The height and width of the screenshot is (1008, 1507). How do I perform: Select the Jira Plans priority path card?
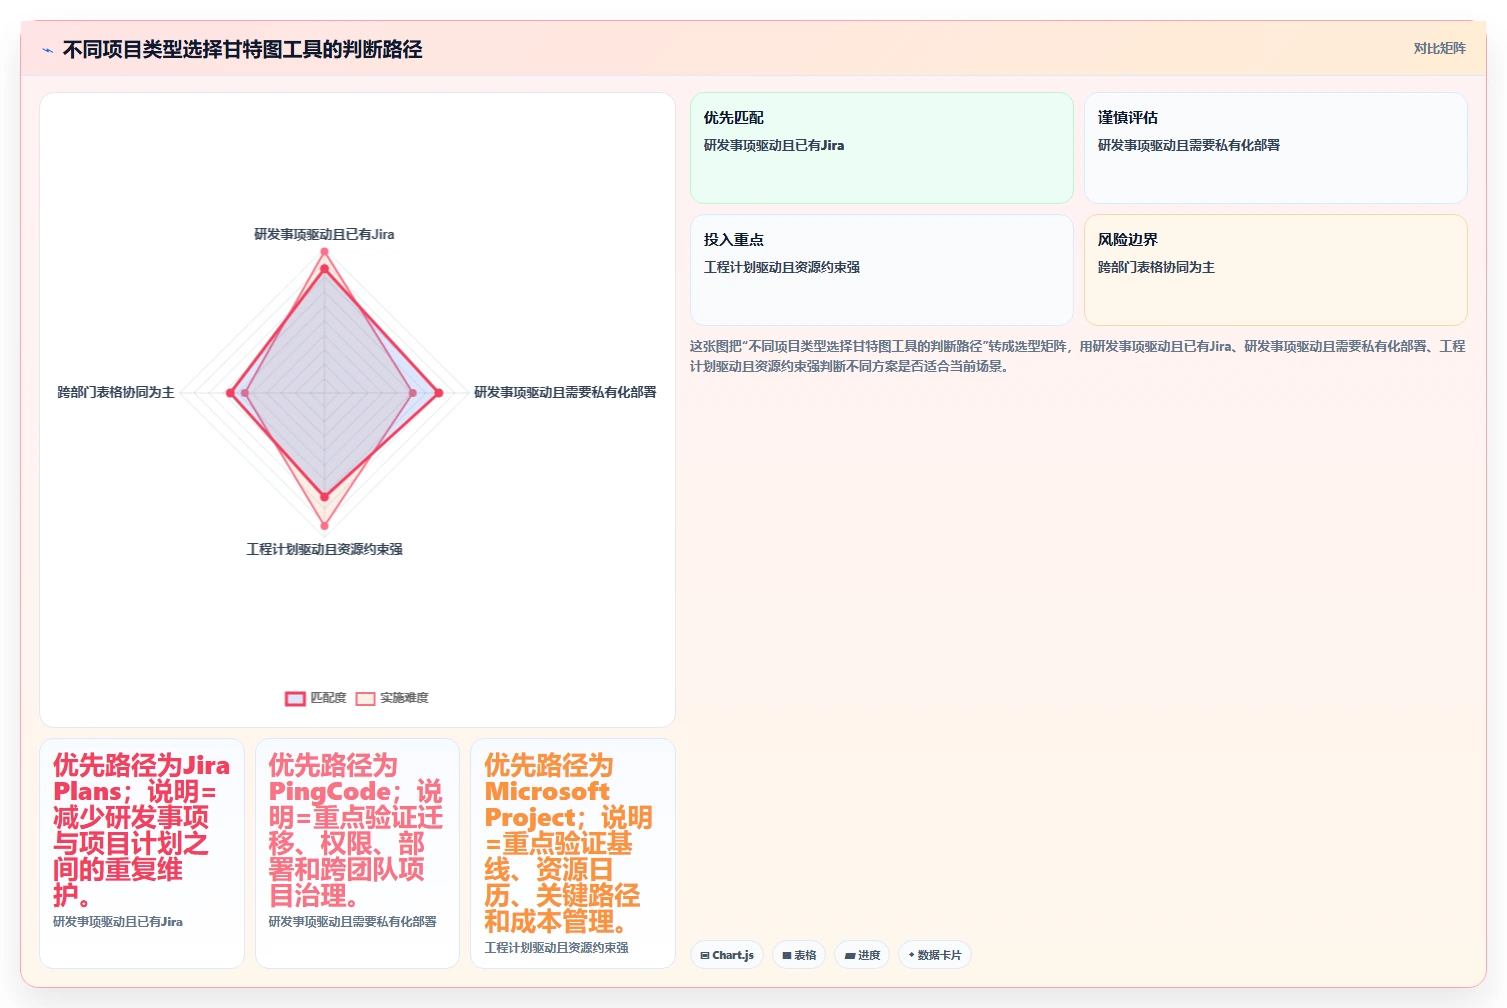(142, 853)
